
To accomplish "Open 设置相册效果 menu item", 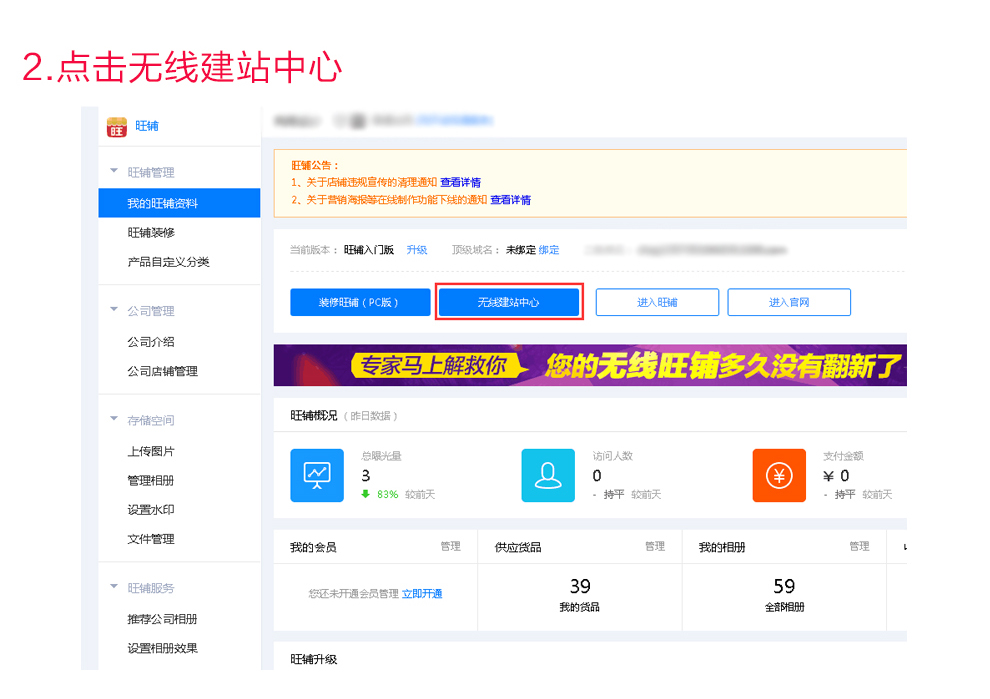I will (162, 648).
